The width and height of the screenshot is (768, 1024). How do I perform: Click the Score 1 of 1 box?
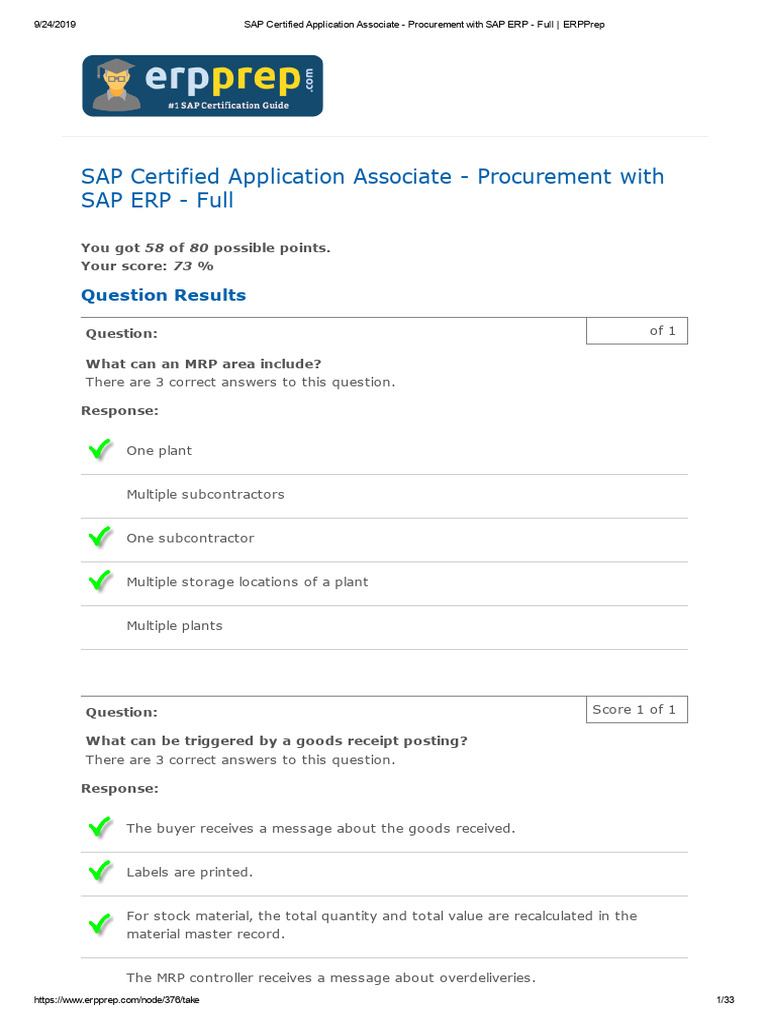coord(636,710)
